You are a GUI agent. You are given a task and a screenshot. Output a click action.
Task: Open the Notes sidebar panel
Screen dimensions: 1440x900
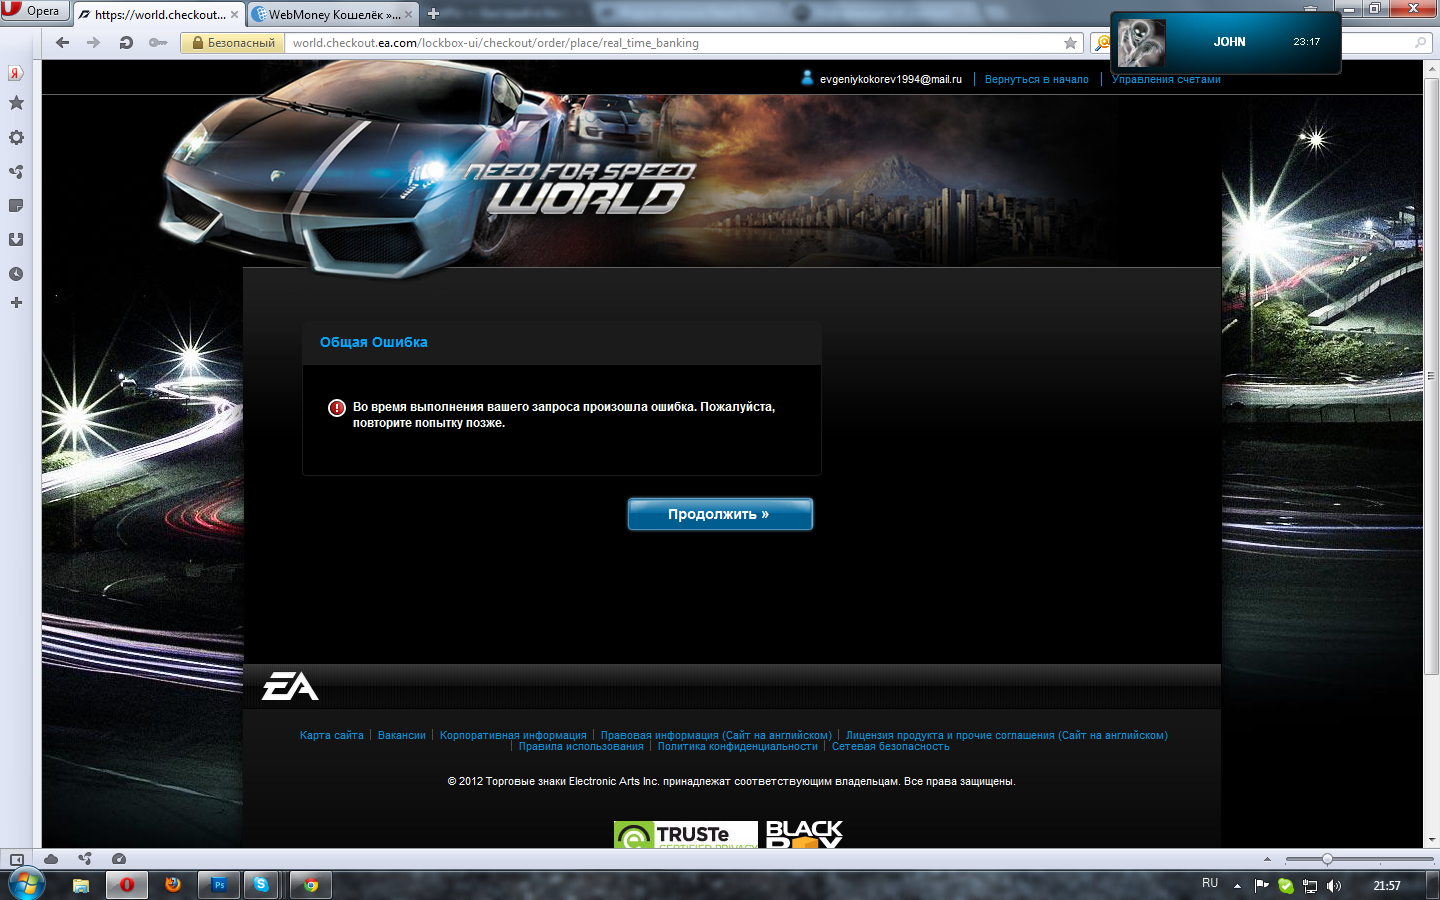click(x=16, y=206)
